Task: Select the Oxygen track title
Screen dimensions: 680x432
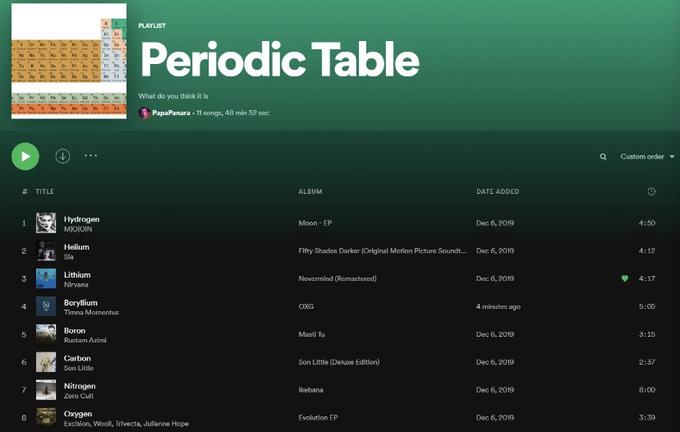Action: pyautogui.click(x=78, y=413)
